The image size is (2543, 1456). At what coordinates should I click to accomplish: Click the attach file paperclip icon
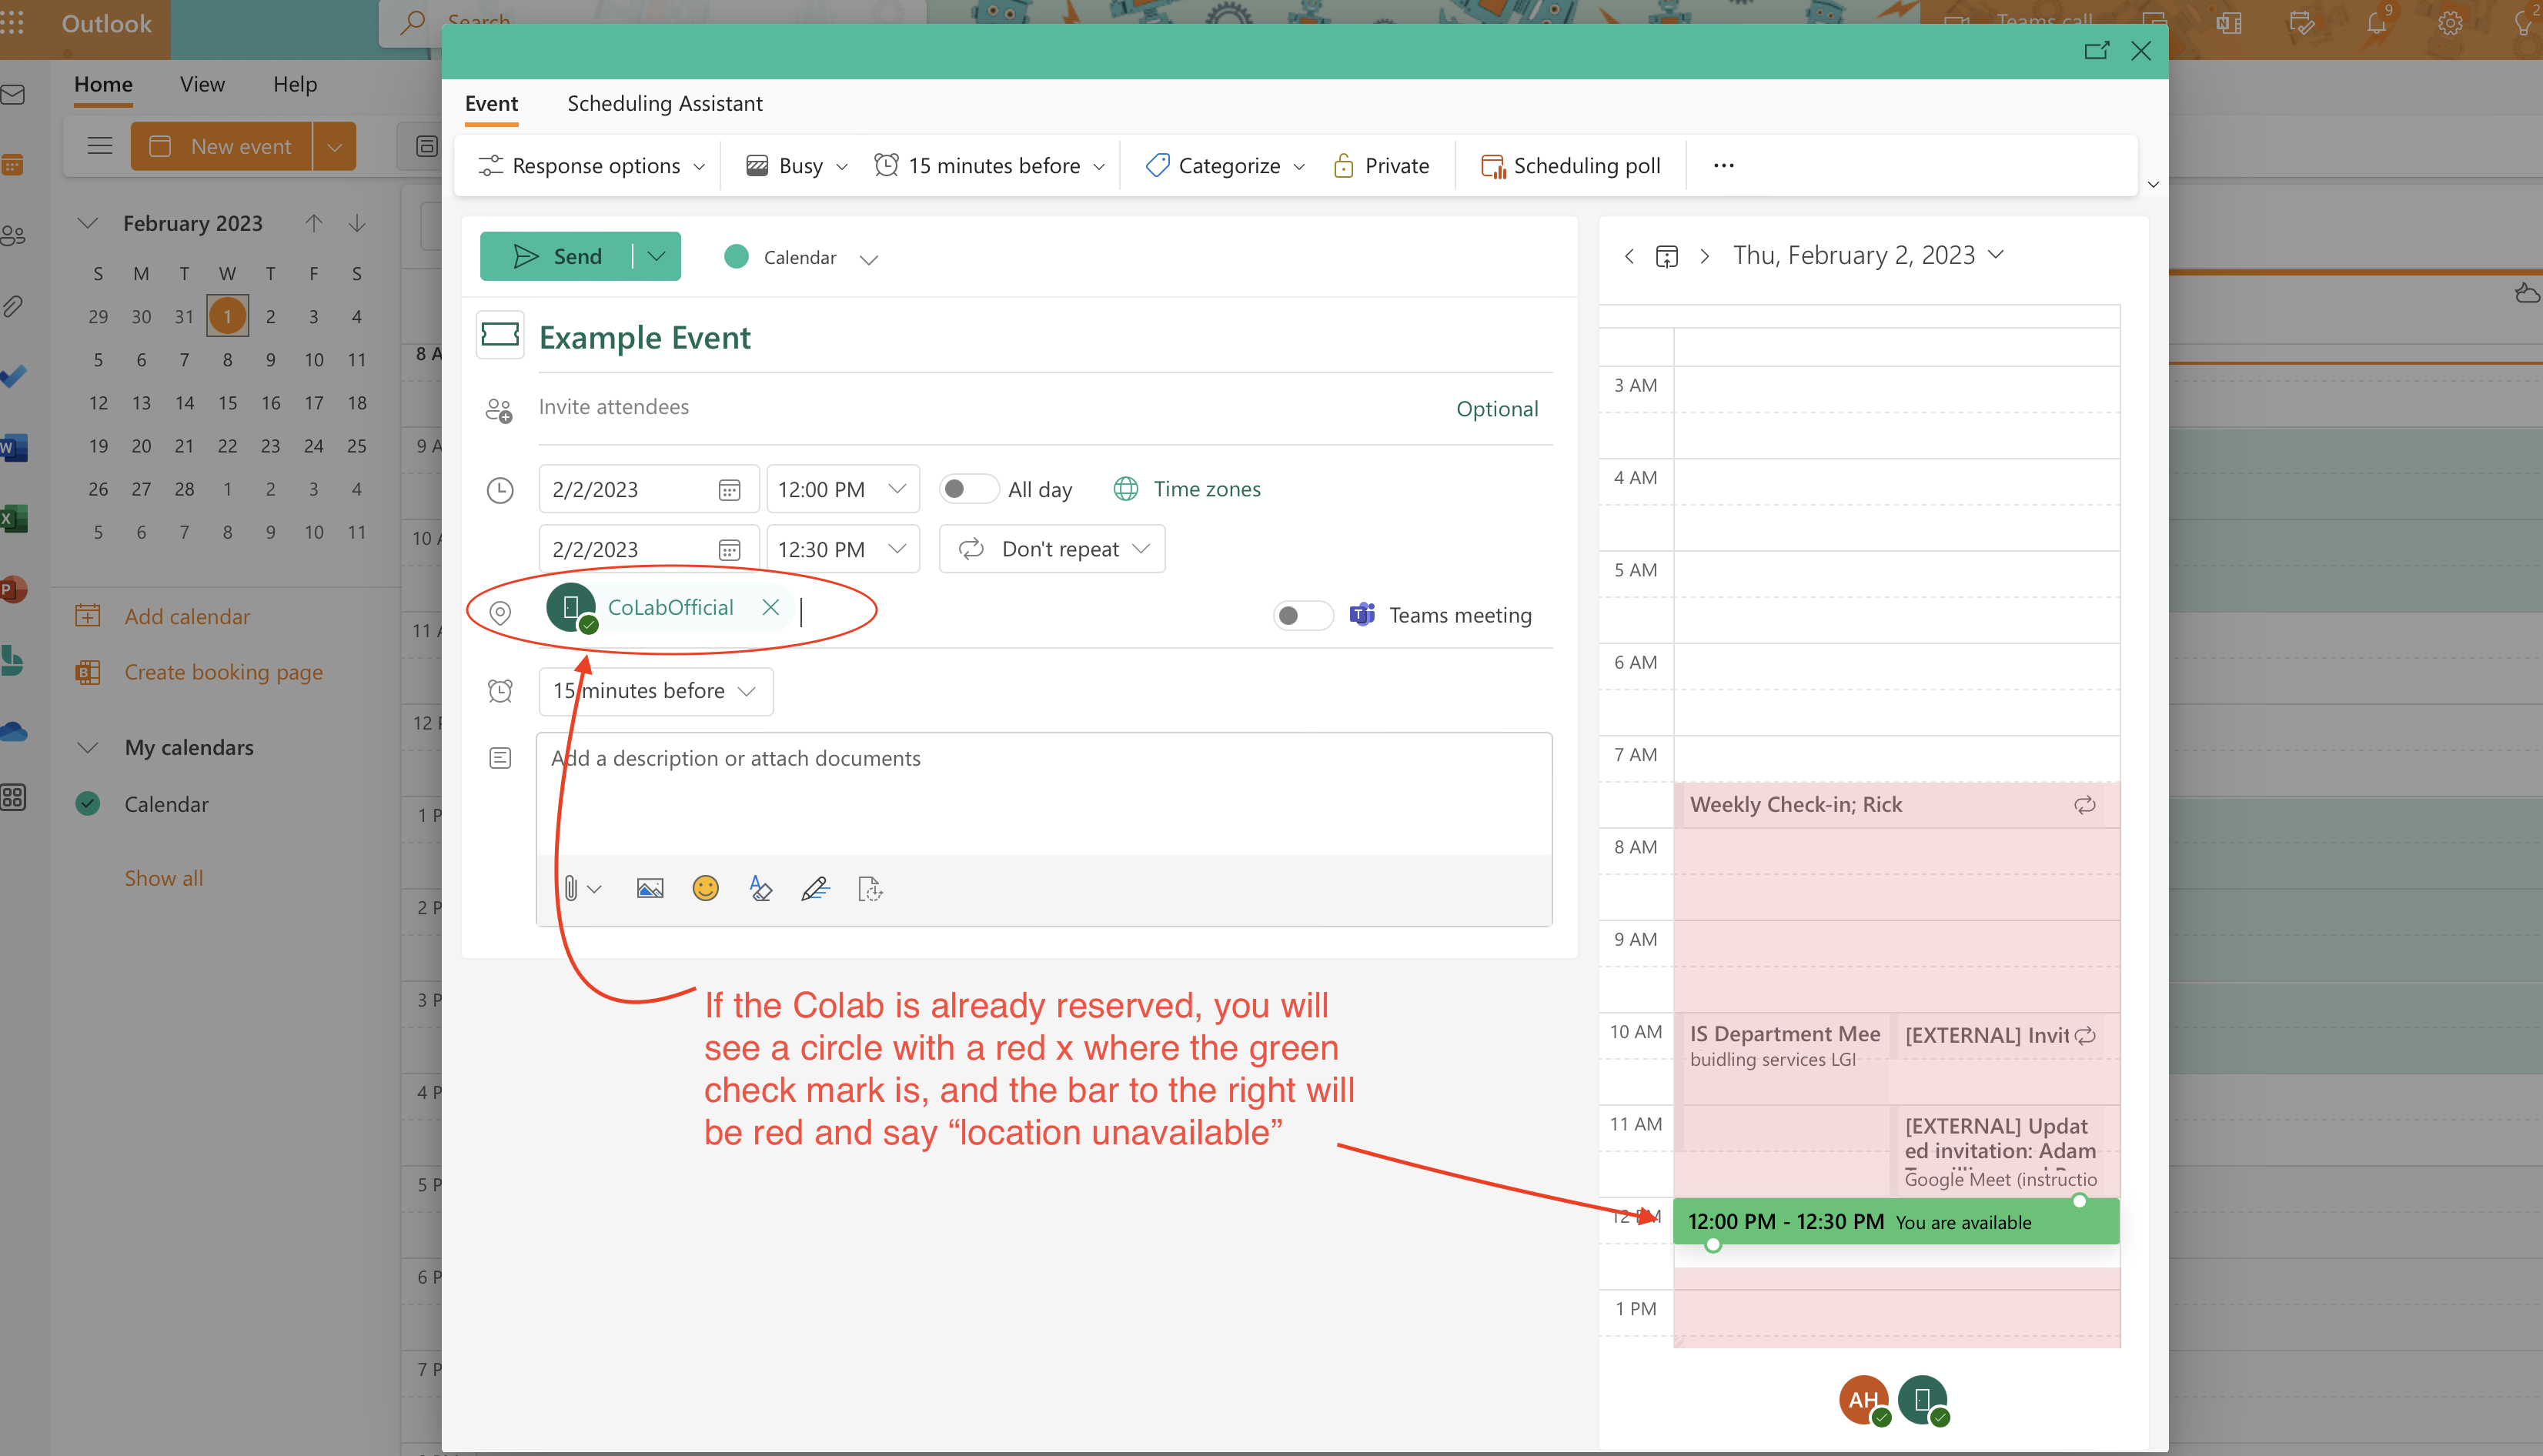pos(570,888)
